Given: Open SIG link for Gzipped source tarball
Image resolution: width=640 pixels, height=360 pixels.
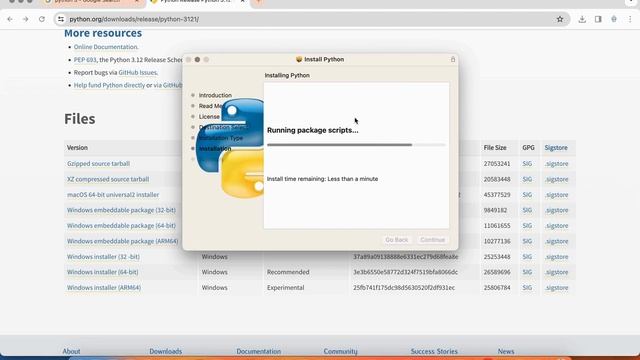Looking at the screenshot, I should 527,164.
